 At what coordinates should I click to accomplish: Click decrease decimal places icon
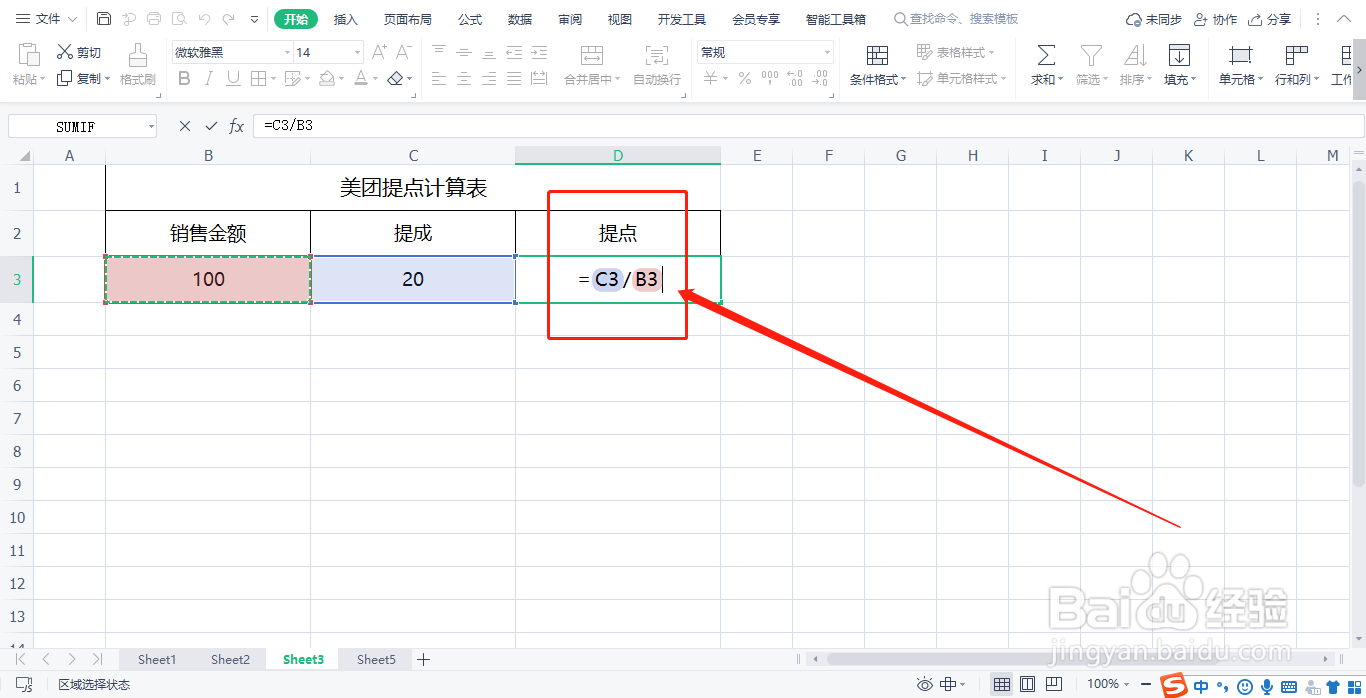(x=821, y=78)
